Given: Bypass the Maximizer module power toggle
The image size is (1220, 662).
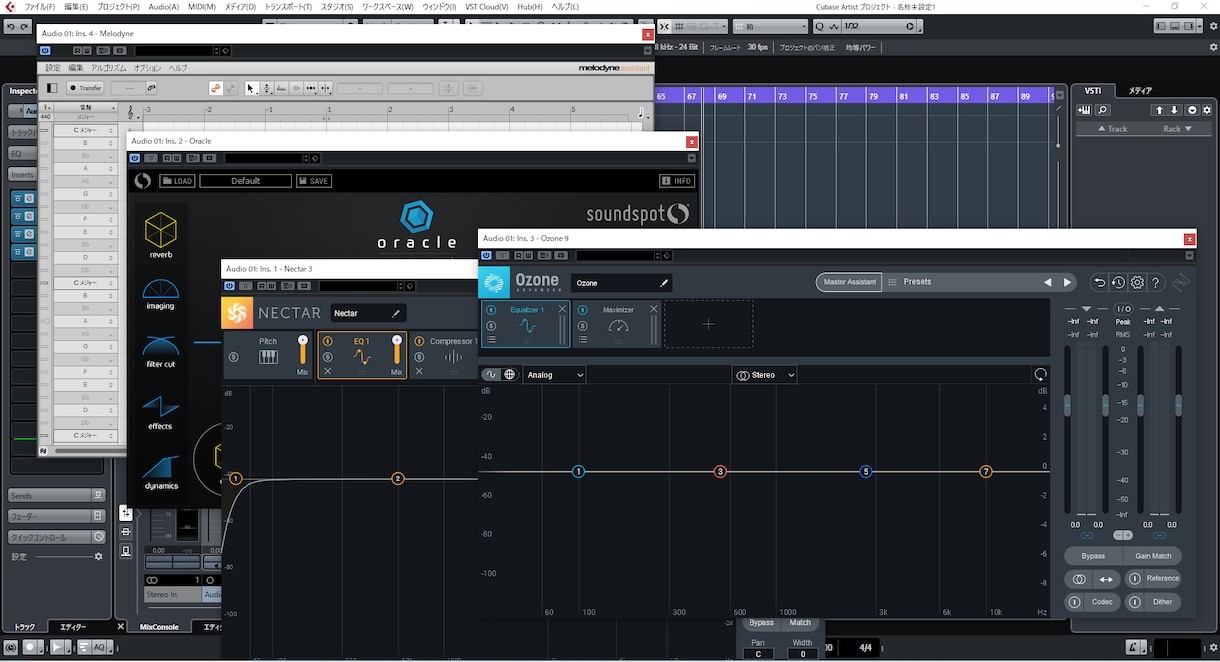Looking at the screenshot, I should (x=583, y=310).
